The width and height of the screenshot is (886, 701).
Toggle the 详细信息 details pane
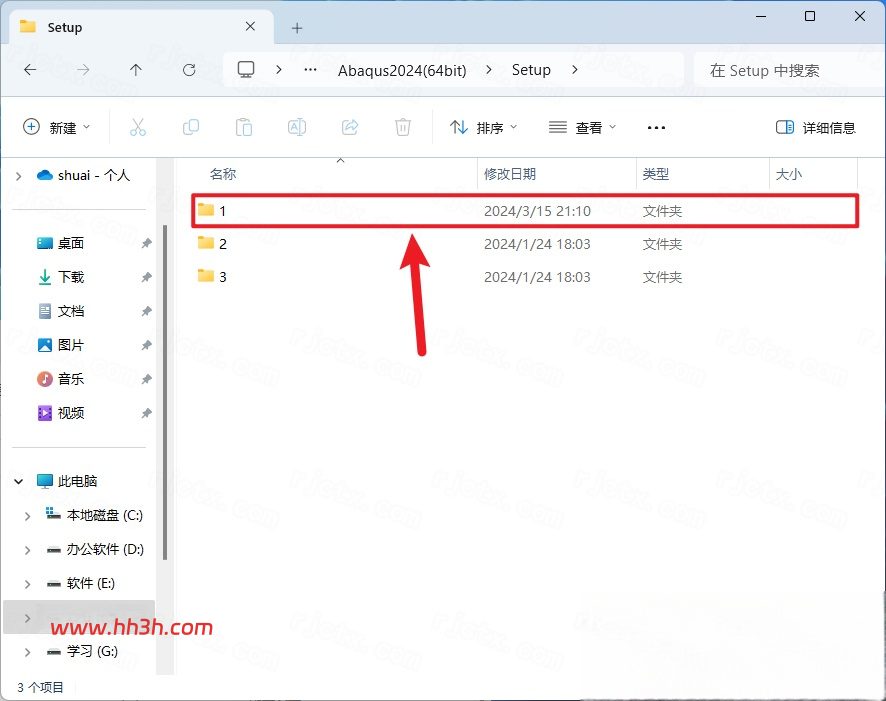pyautogui.click(x=816, y=128)
